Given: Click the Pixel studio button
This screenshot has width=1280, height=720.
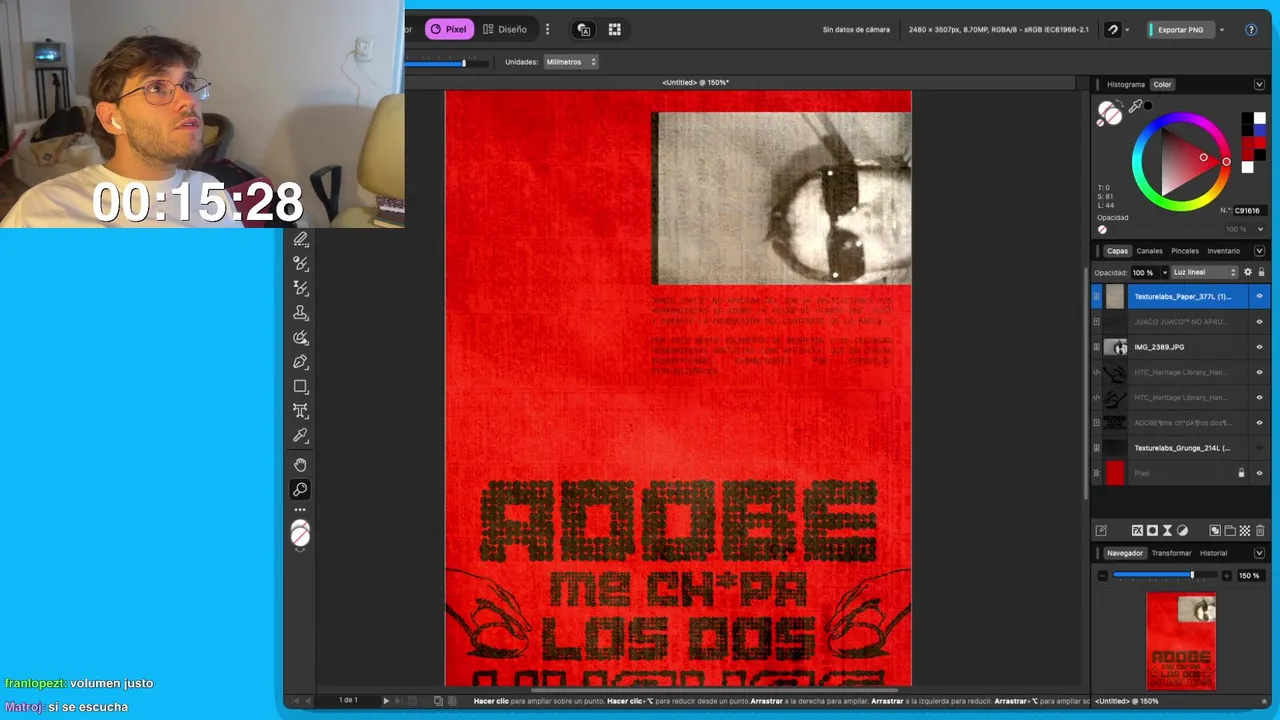Looking at the screenshot, I should 449,30.
